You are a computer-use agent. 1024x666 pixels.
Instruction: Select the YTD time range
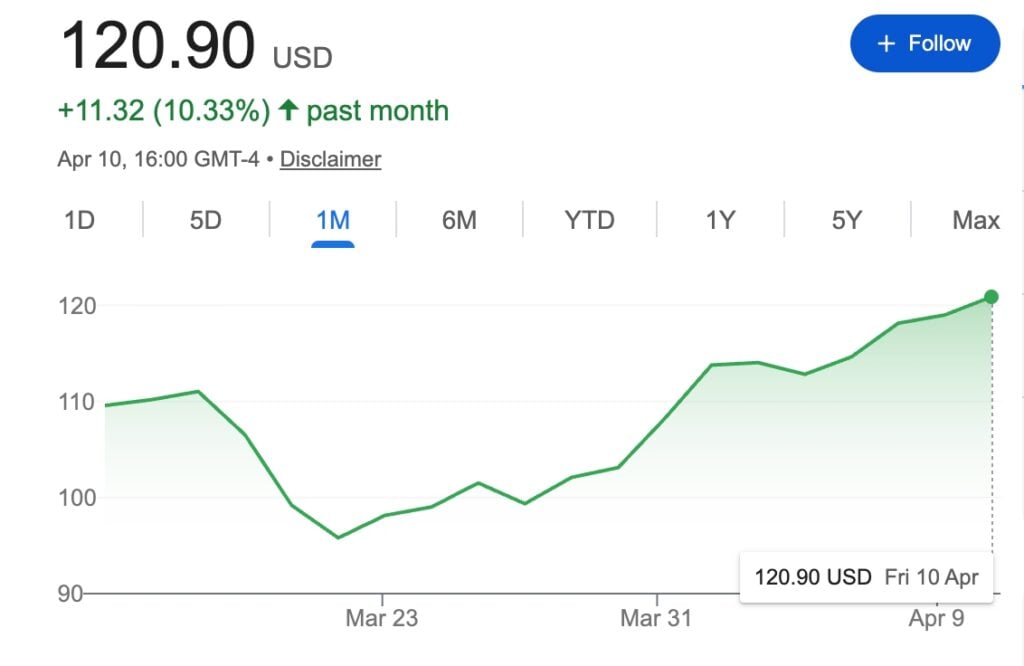589,220
